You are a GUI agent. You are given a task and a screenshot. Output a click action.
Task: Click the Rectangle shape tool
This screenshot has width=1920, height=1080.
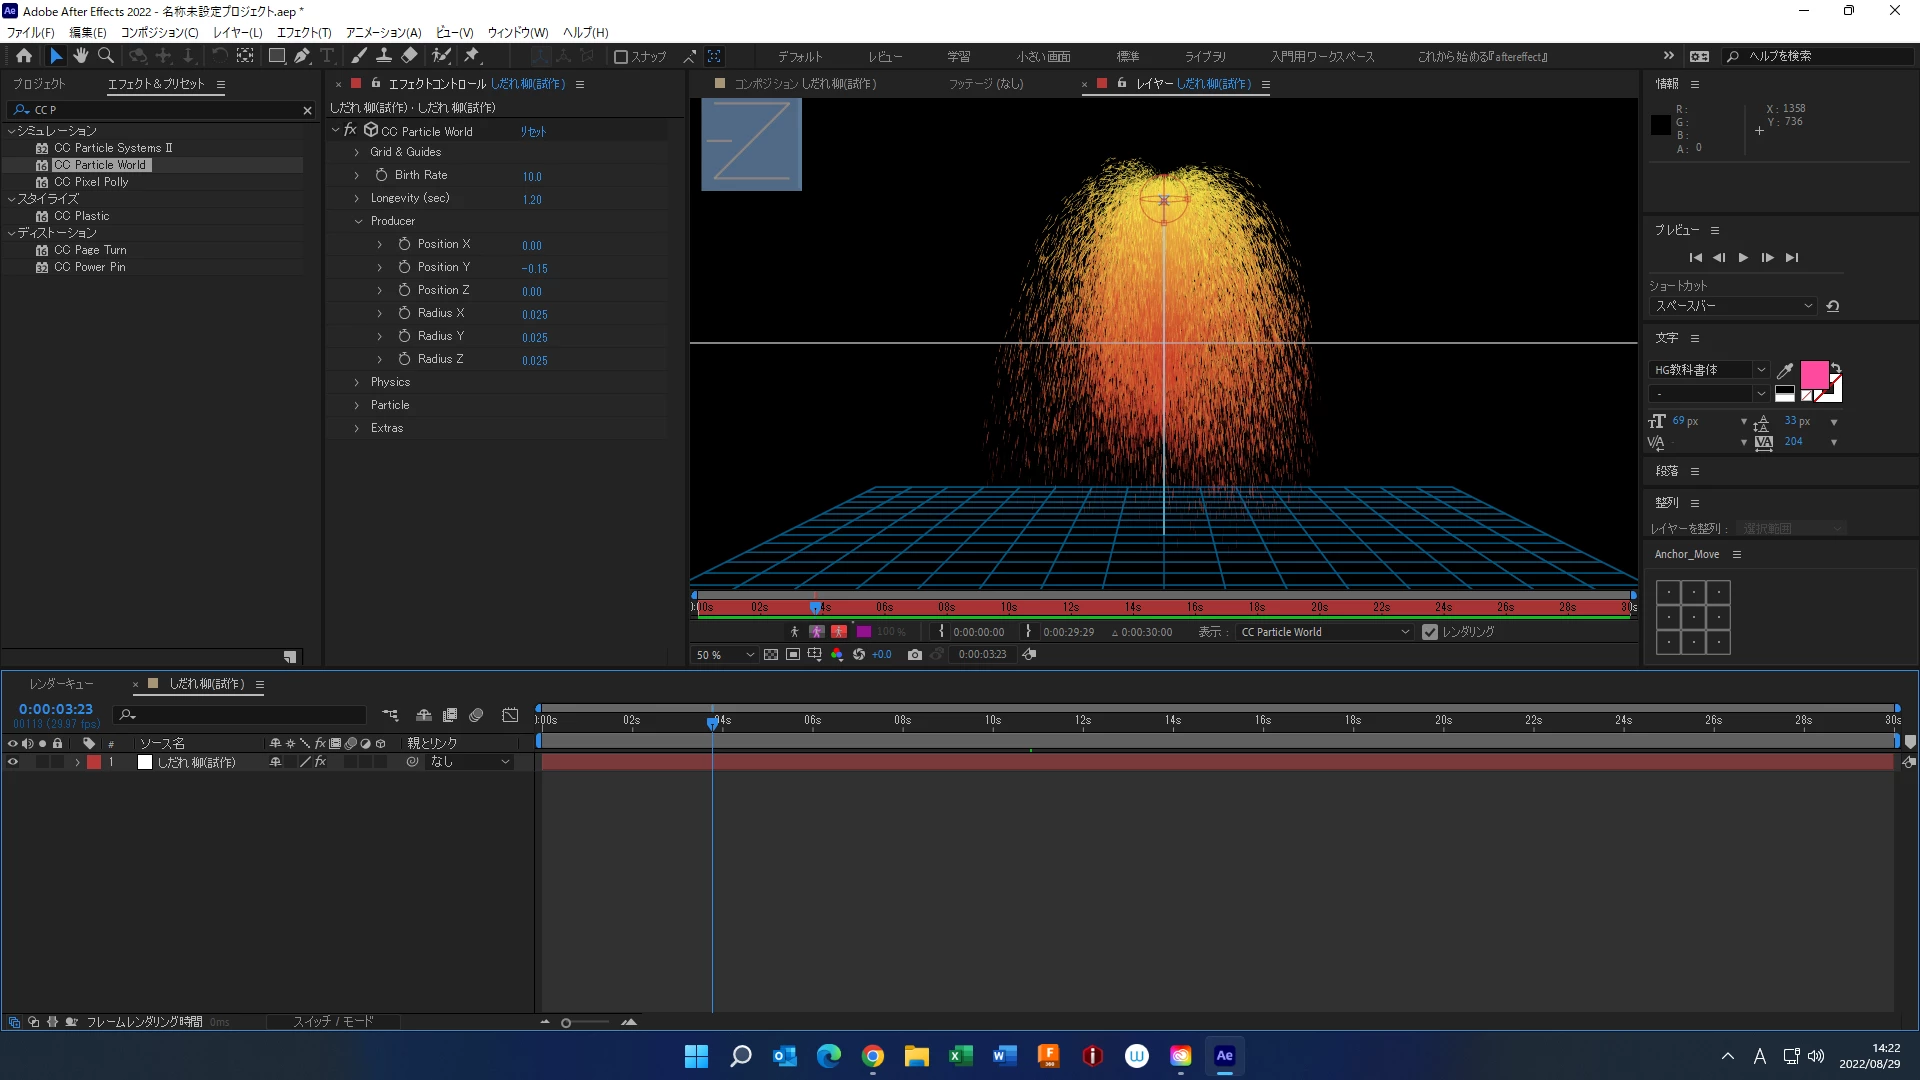pyautogui.click(x=277, y=56)
